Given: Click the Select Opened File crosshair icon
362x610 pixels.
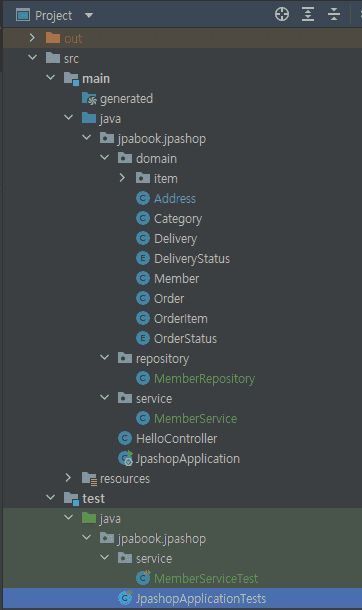Looking at the screenshot, I should [282, 14].
